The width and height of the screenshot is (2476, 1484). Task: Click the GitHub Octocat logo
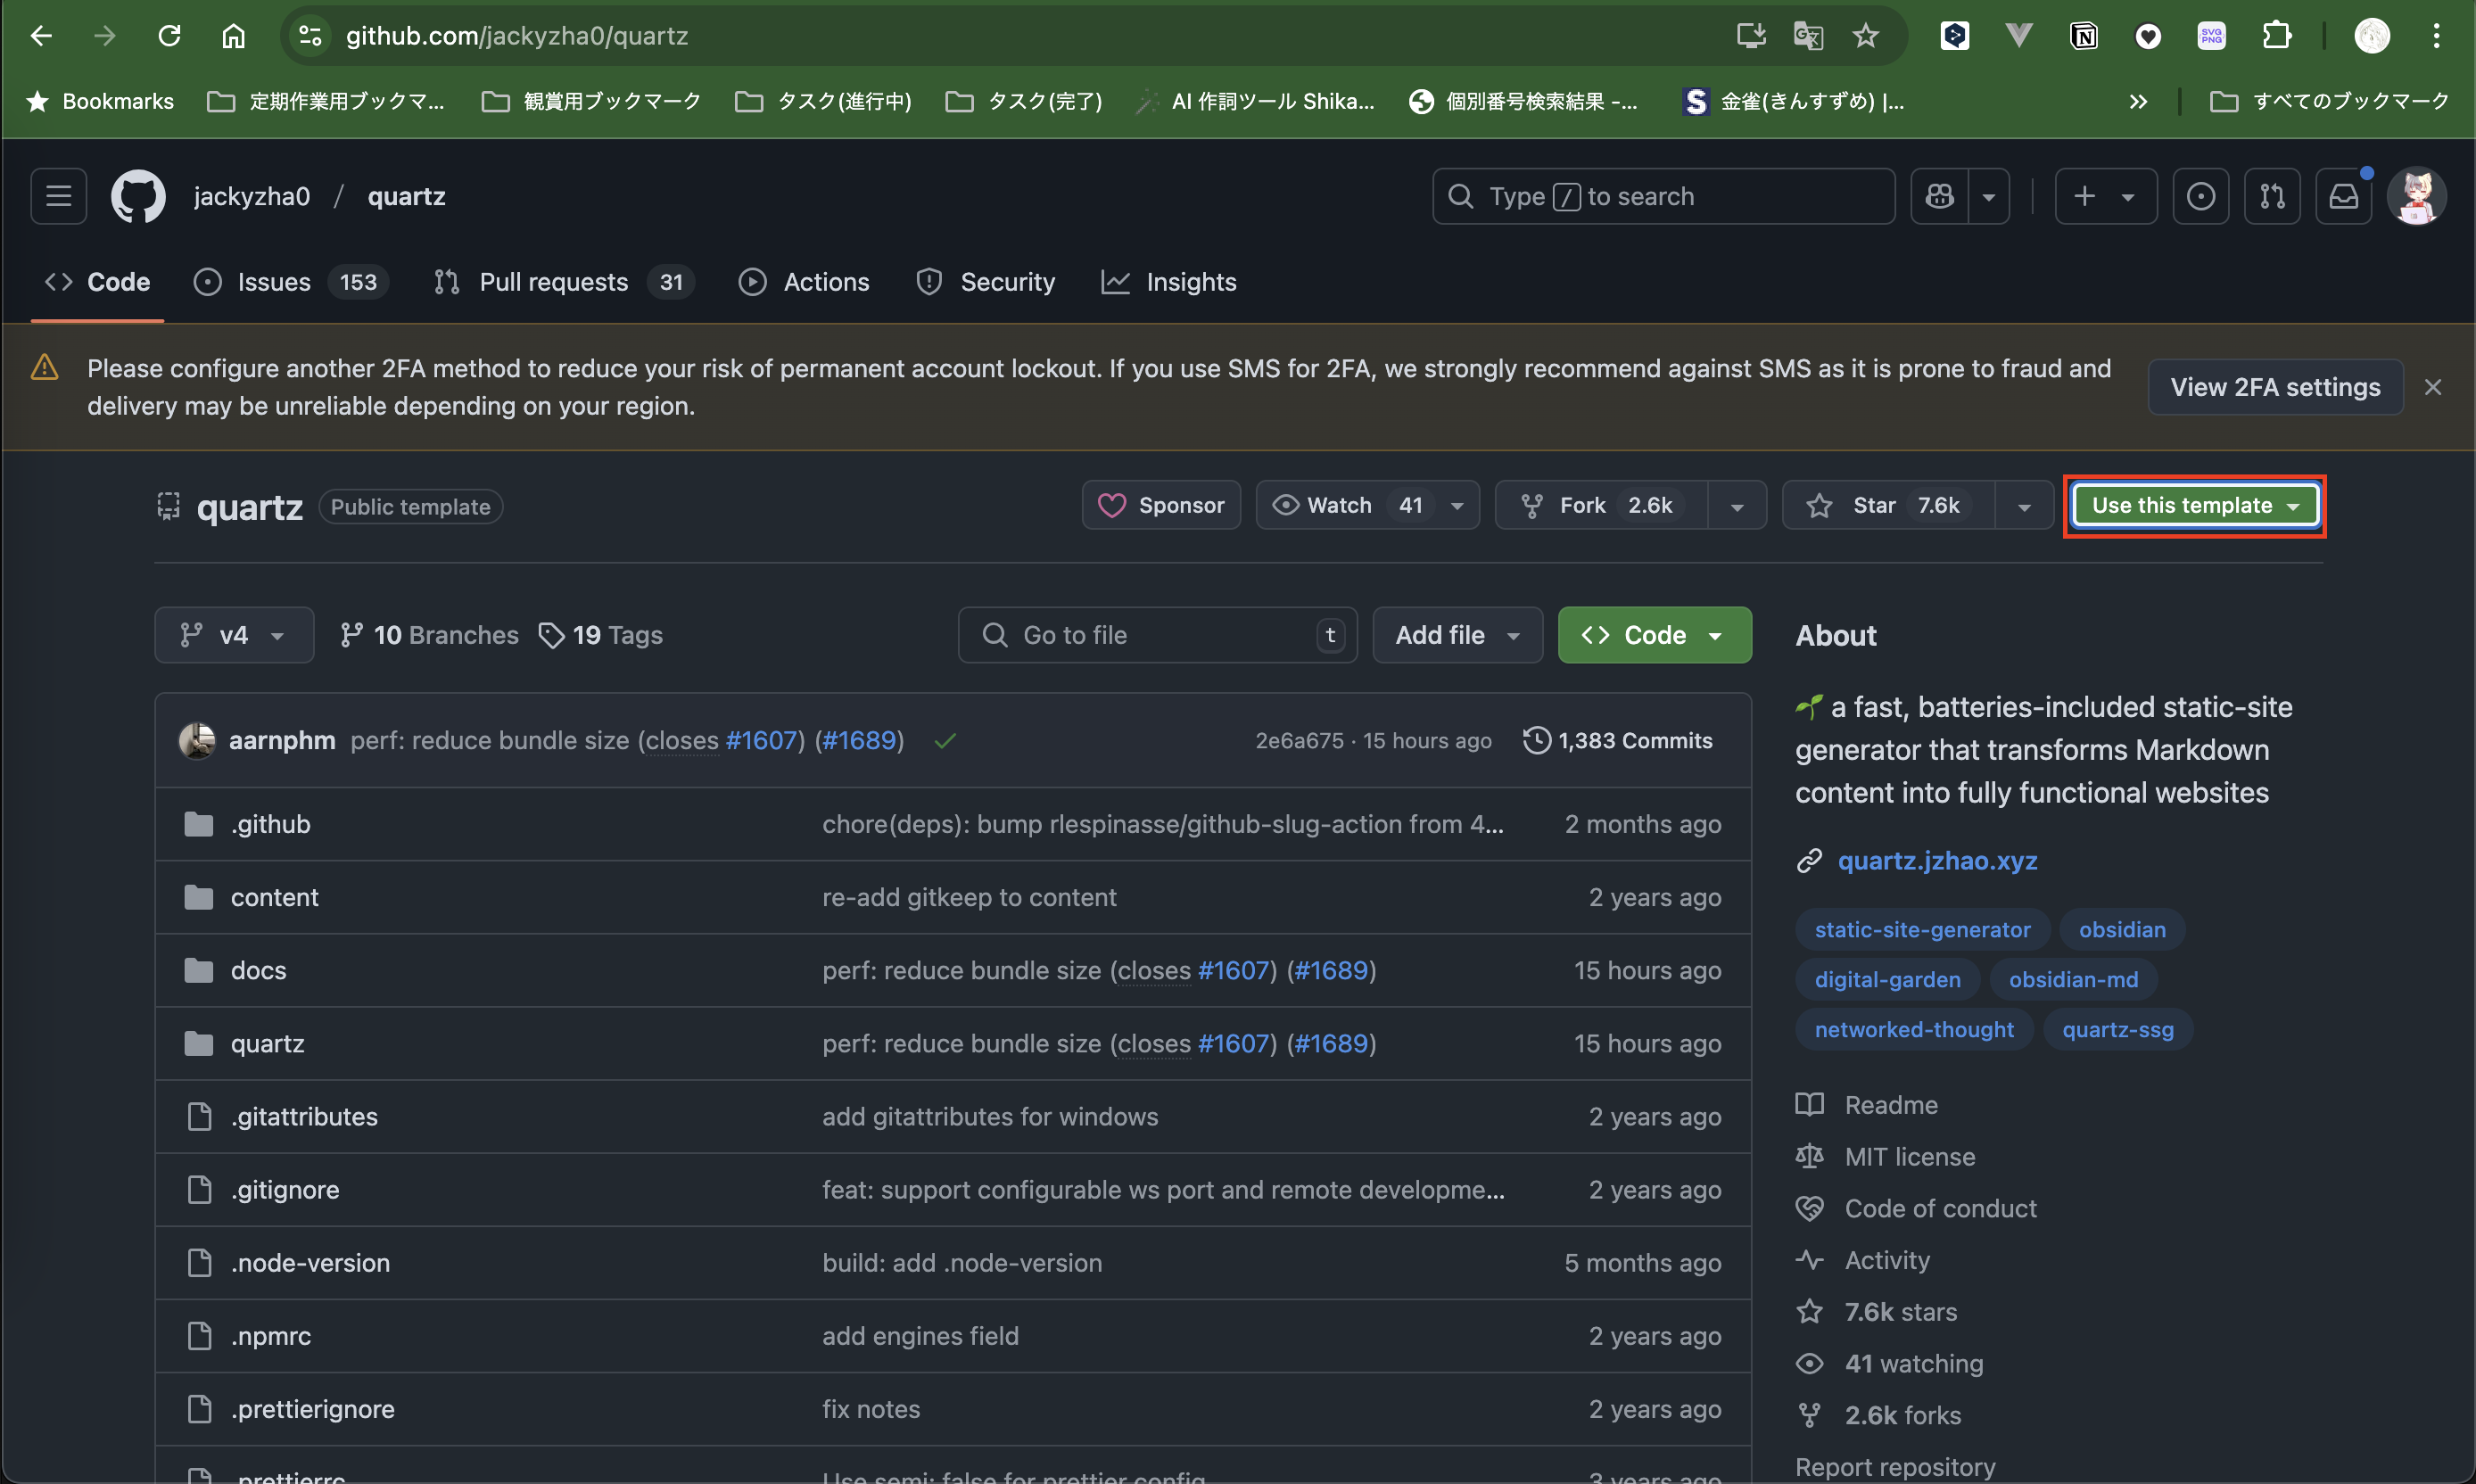point(138,196)
